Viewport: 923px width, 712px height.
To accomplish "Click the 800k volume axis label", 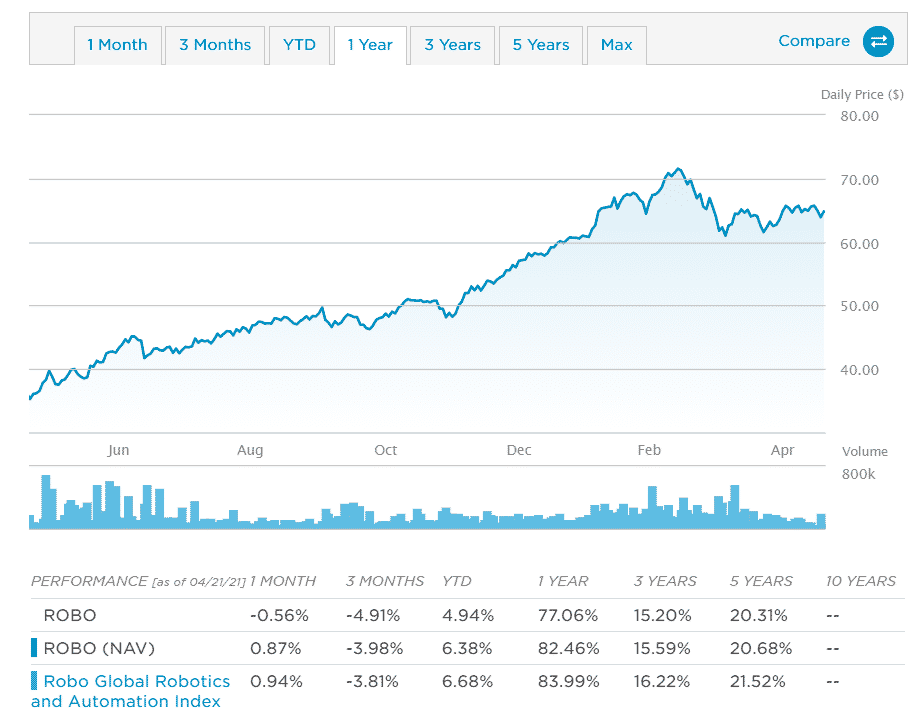I will (x=858, y=474).
